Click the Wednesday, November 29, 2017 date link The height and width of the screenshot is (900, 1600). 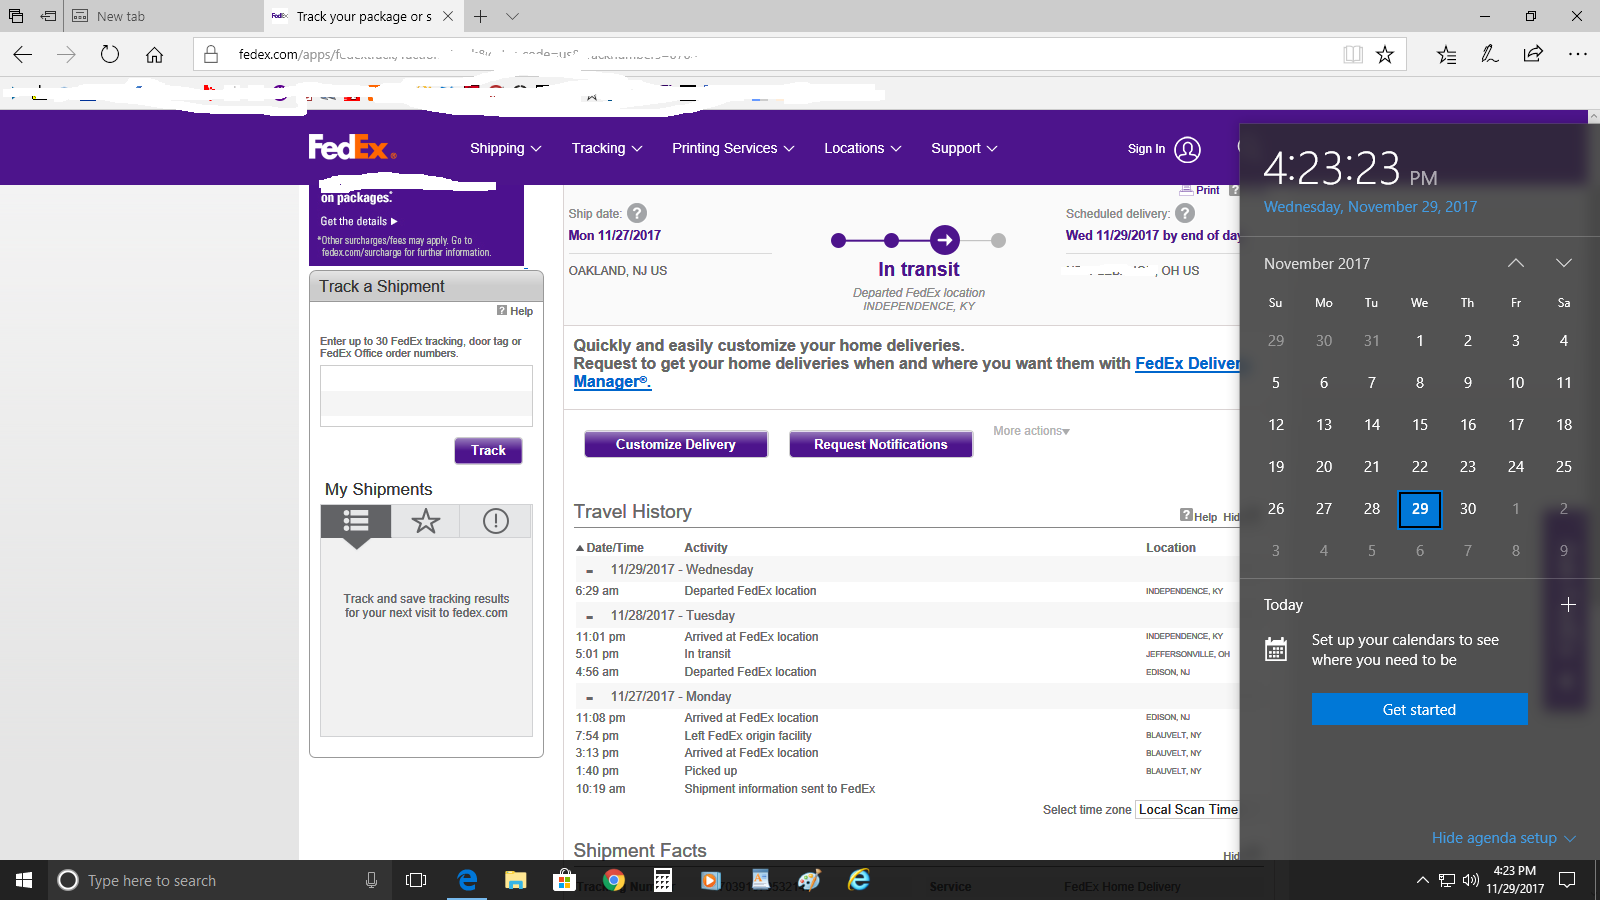(1370, 207)
